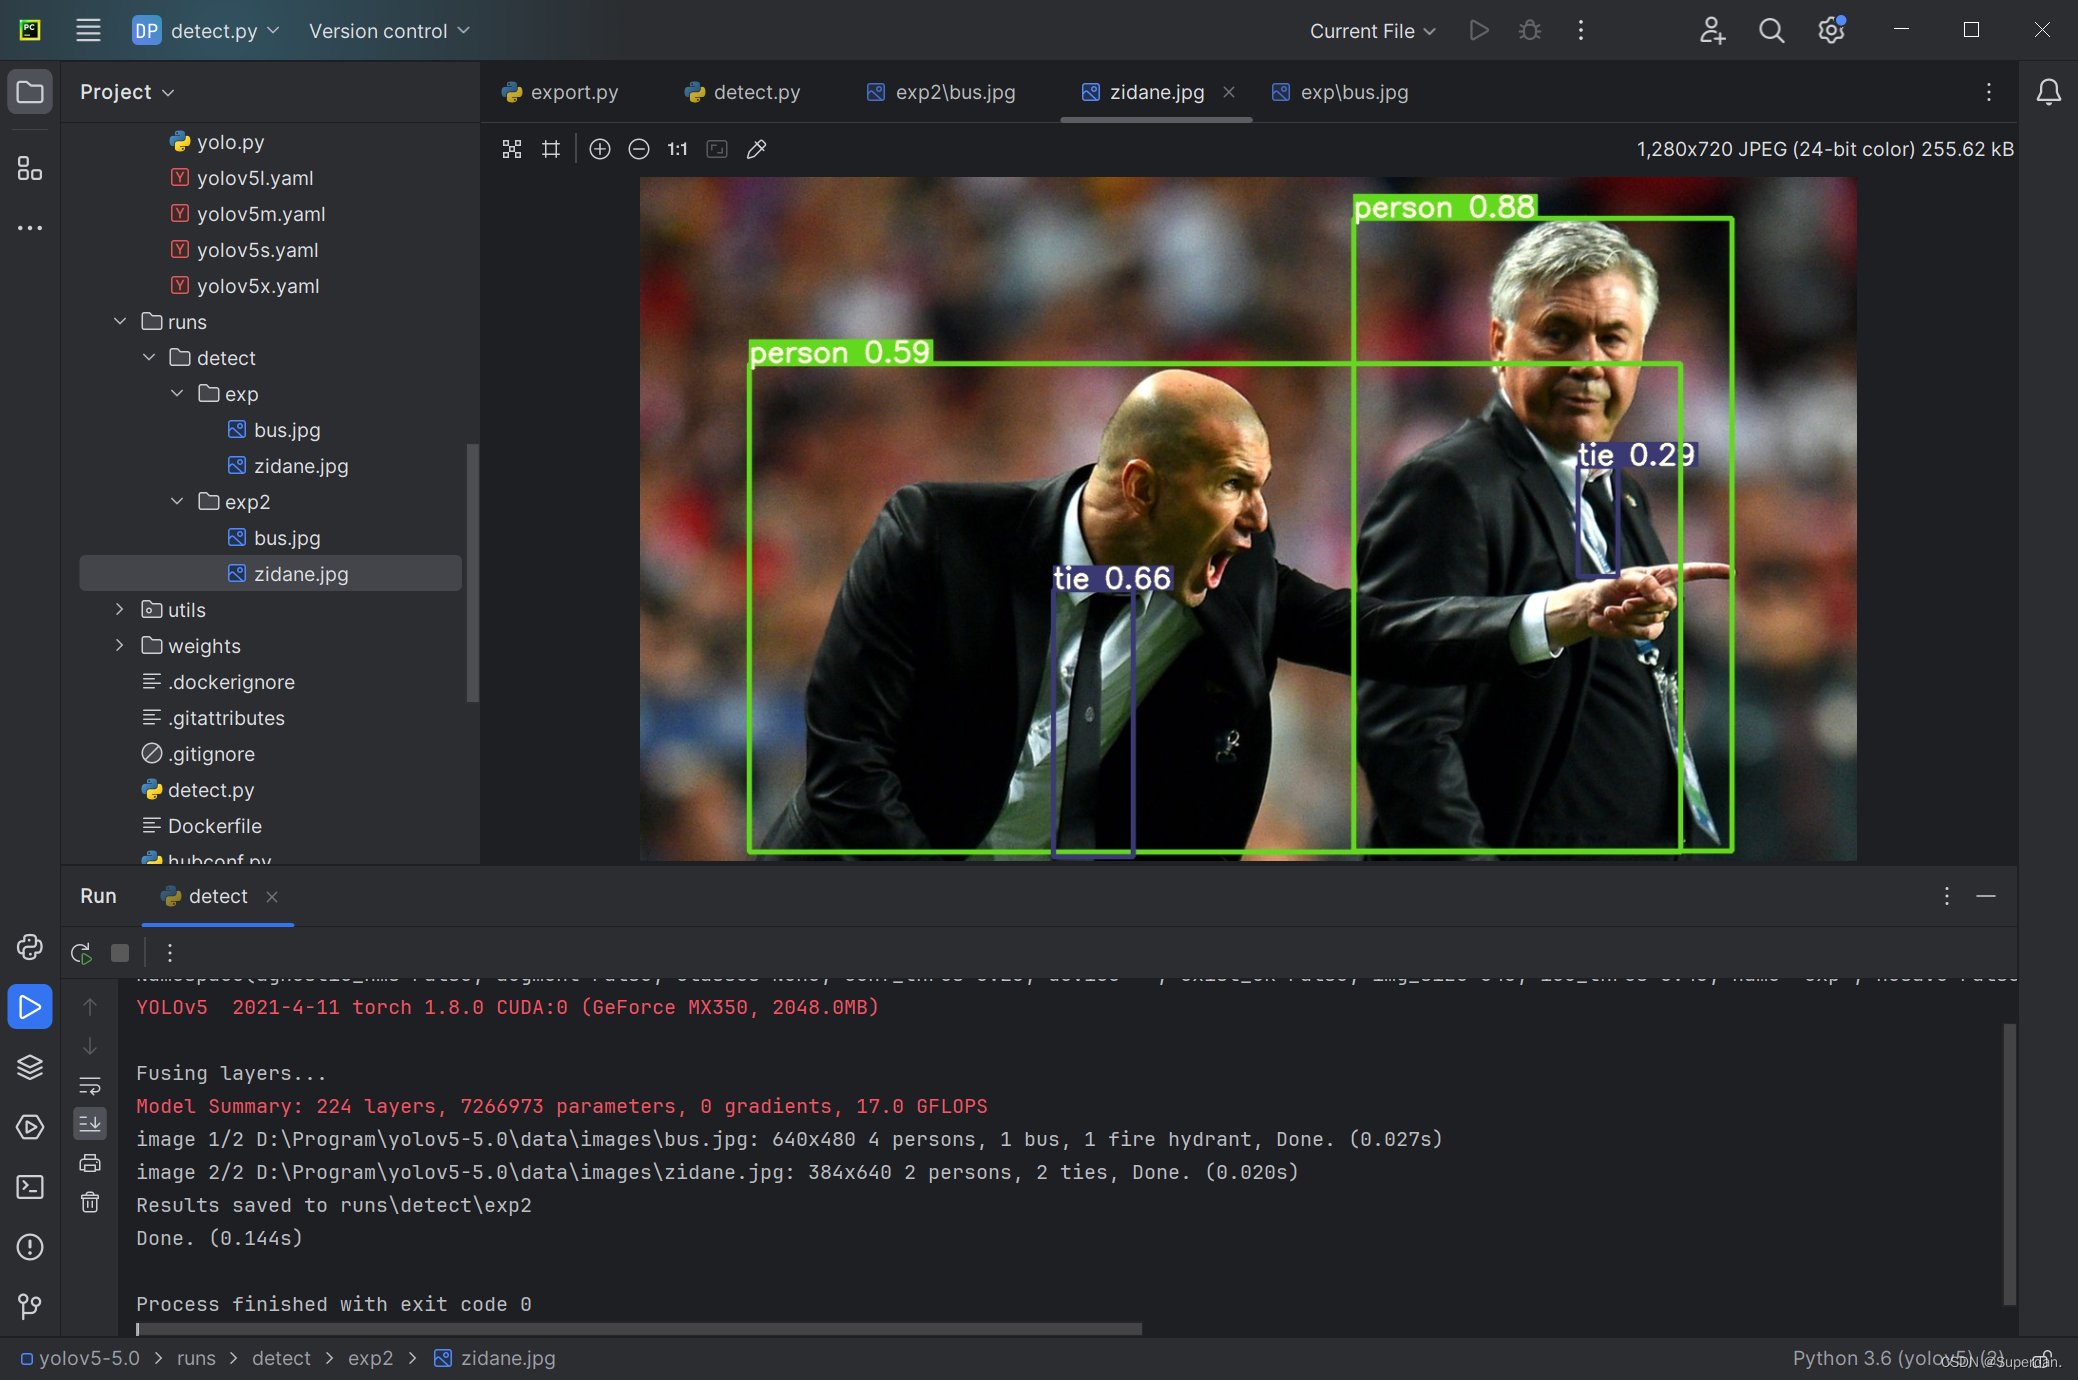Toggle the image grid display
The width and height of the screenshot is (2078, 1380).
[551, 149]
